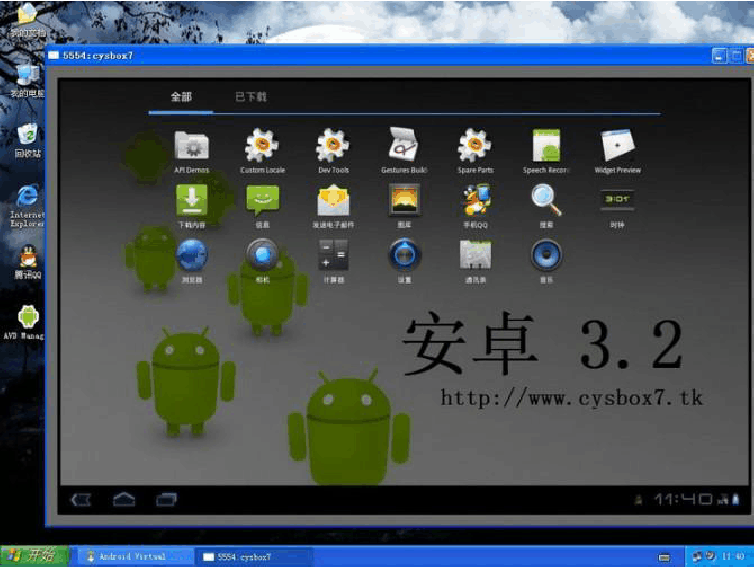Open the Camera lens app
The width and height of the screenshot is (754, 567).
click(263, 261)
